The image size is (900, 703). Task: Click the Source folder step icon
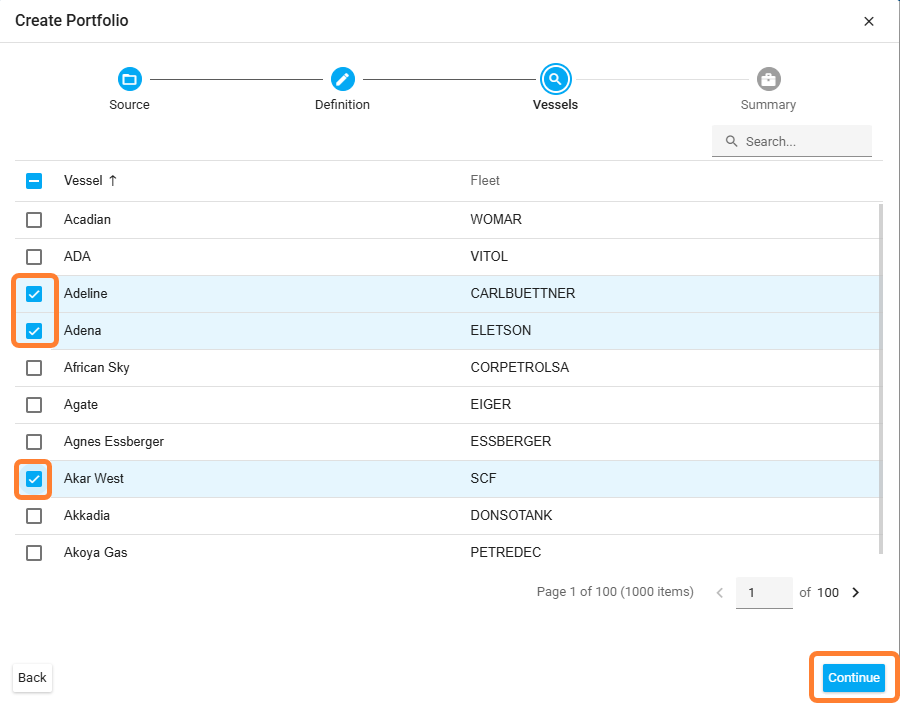(129, 79)
